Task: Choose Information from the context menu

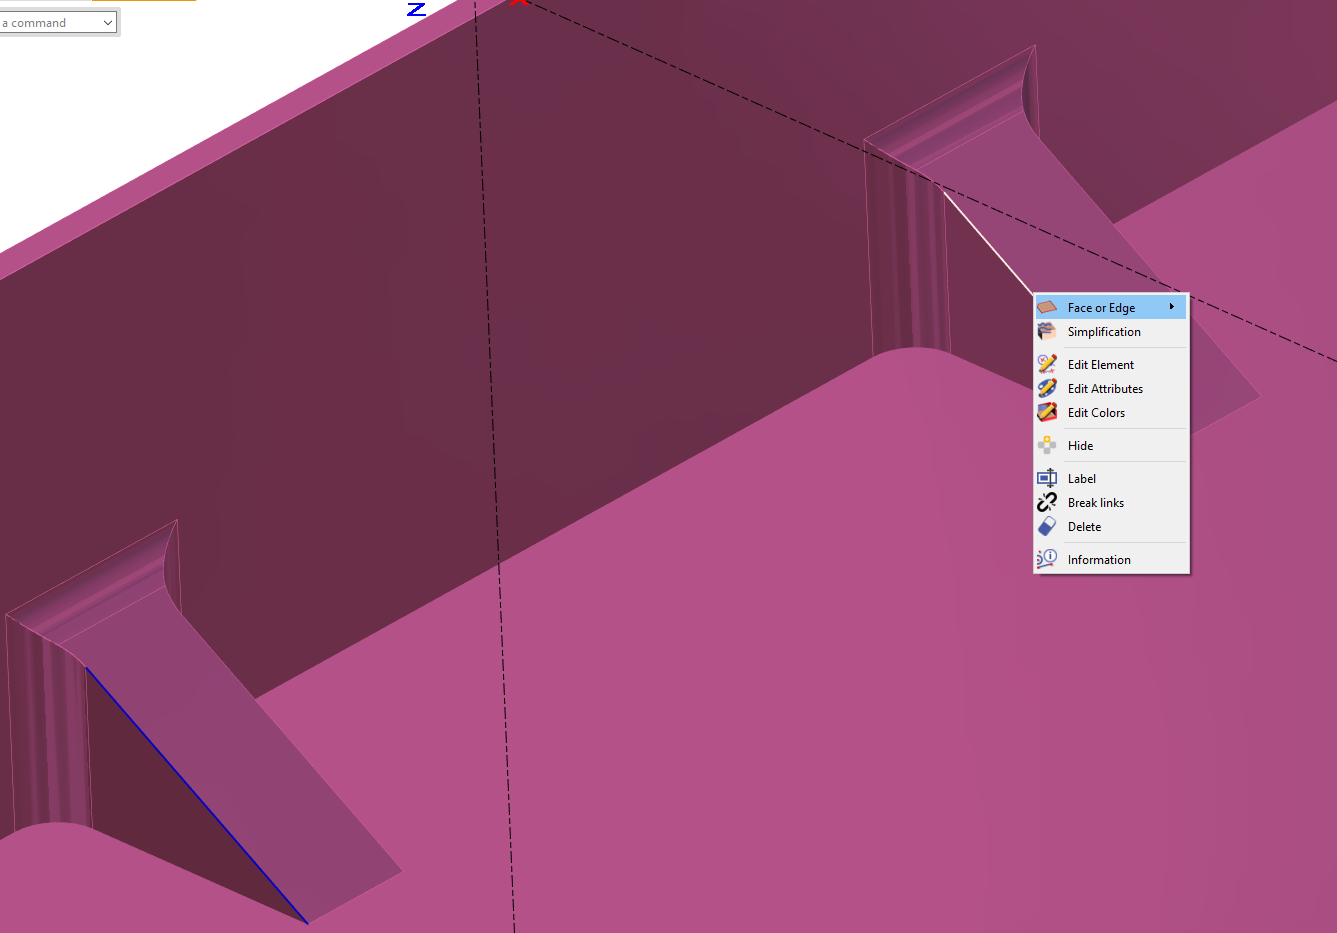Action: pyautogui.click(x=1099, y=560)
